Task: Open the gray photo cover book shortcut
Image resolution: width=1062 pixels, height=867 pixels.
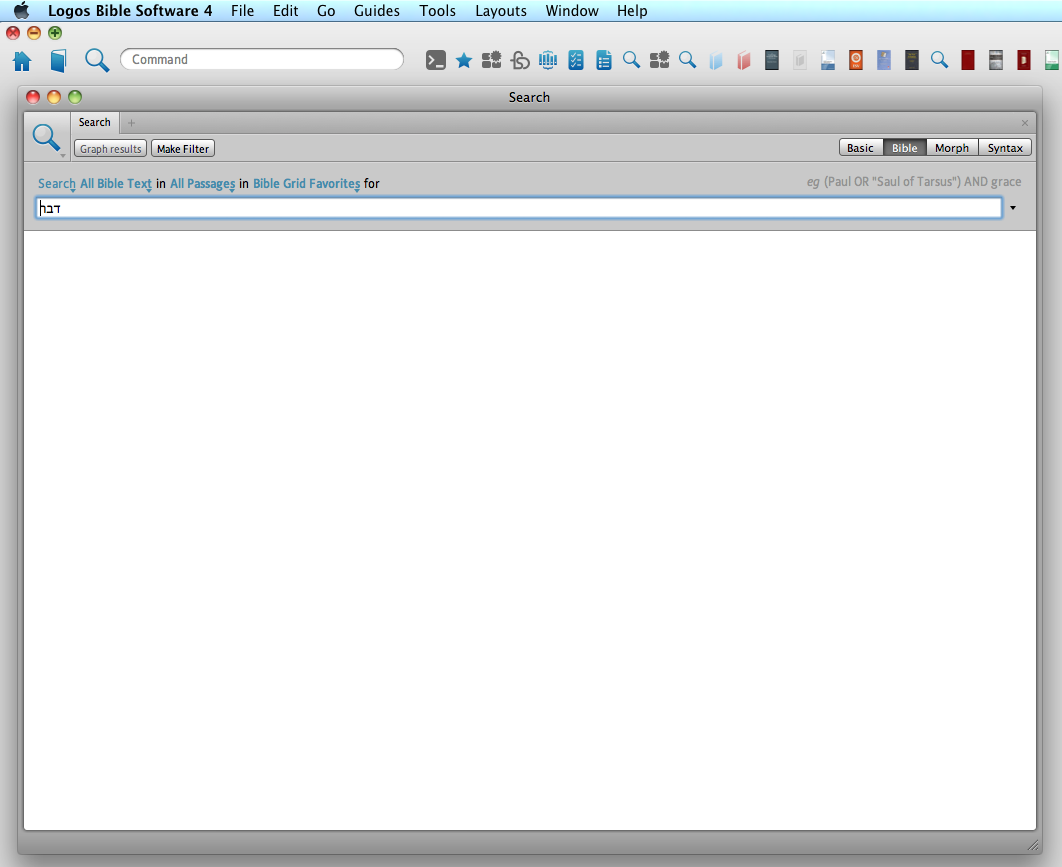Action: (x=996, y=60)
